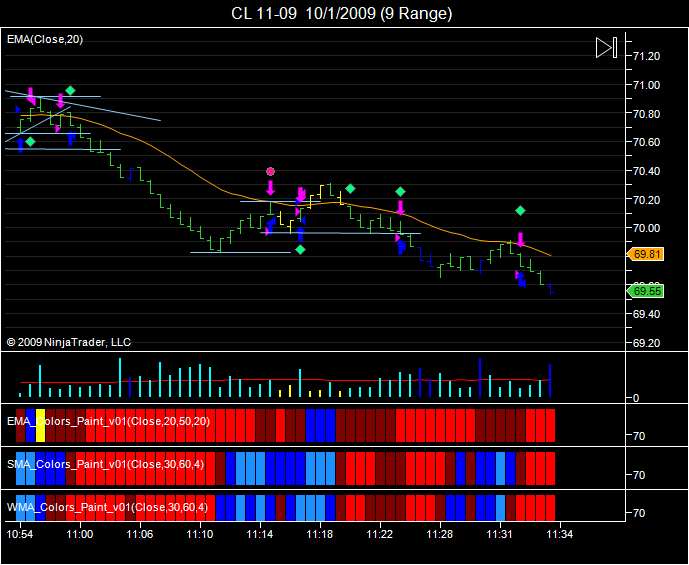
Task: Click the green diamond marker right of 70.20 peak
Action: pos(350,189)
